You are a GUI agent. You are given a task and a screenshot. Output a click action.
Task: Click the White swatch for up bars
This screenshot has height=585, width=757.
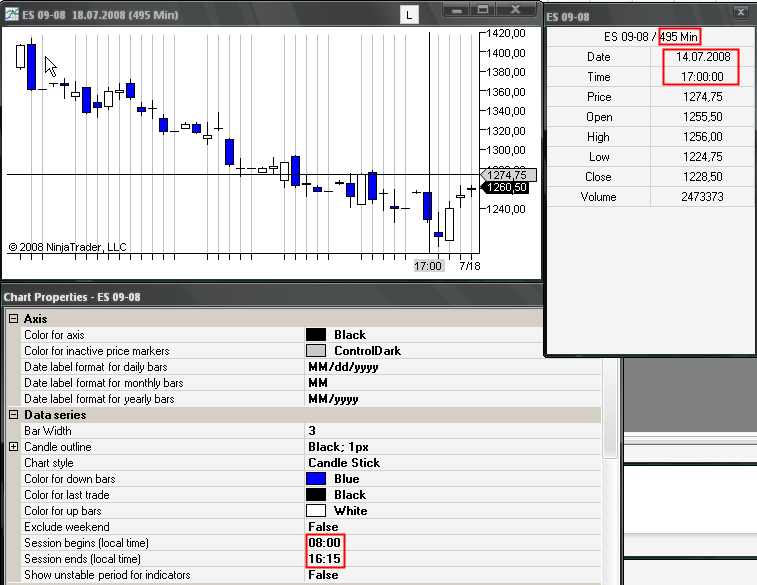[x=316, y=511]
